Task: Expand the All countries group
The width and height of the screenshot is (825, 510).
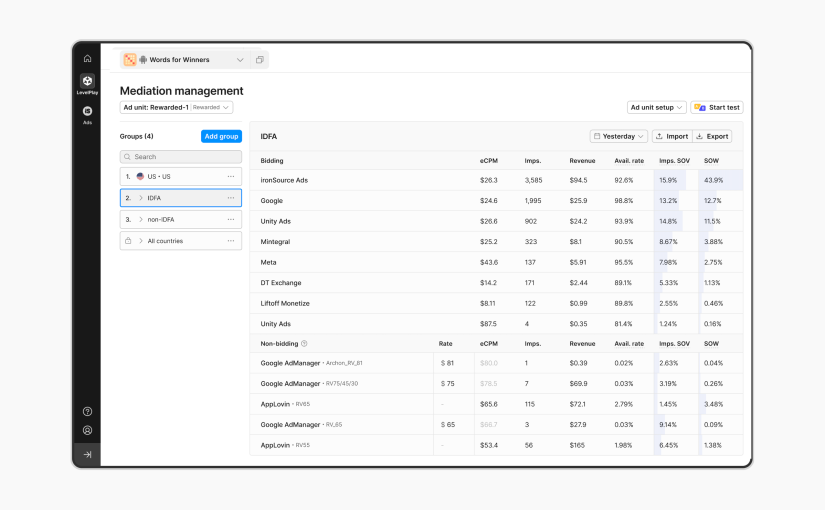Action: (x=141, y=241)
